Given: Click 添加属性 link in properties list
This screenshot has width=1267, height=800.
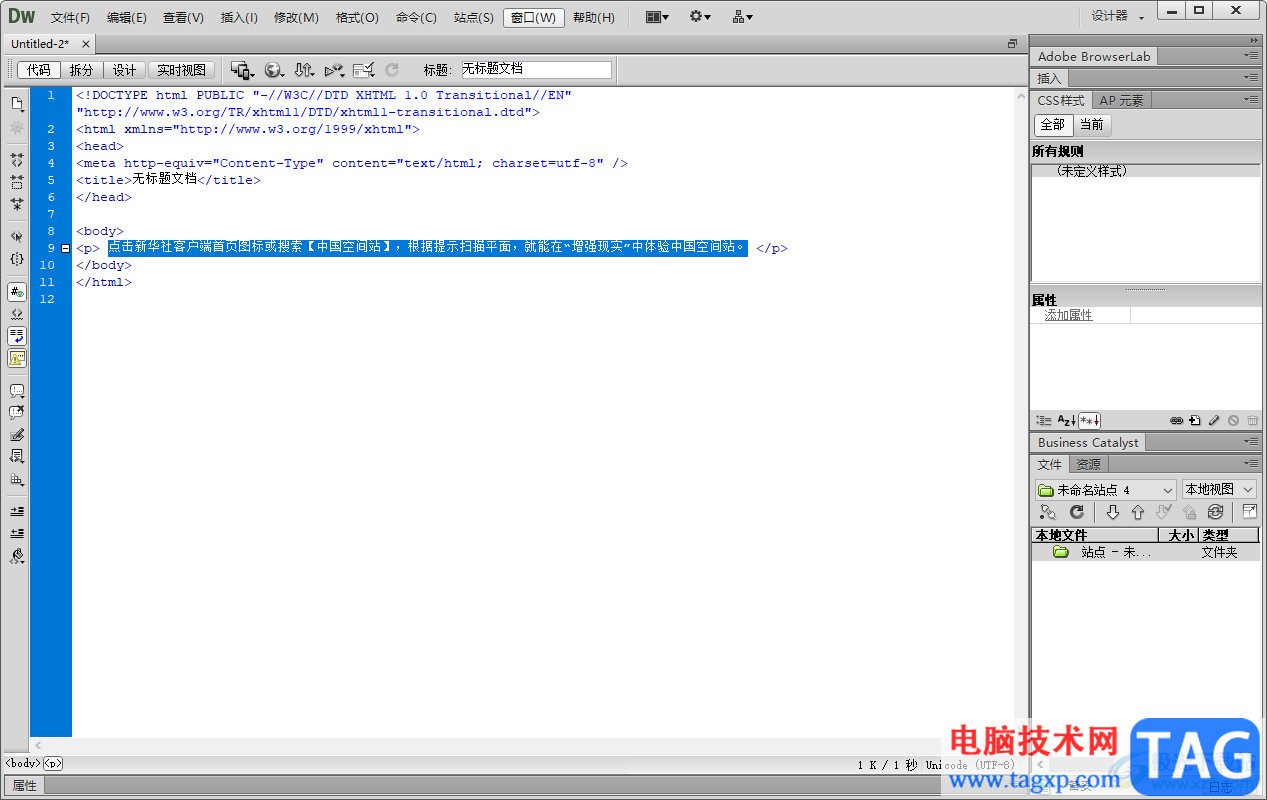Looking at the screenshot, I should click(x=1068, y=315).
